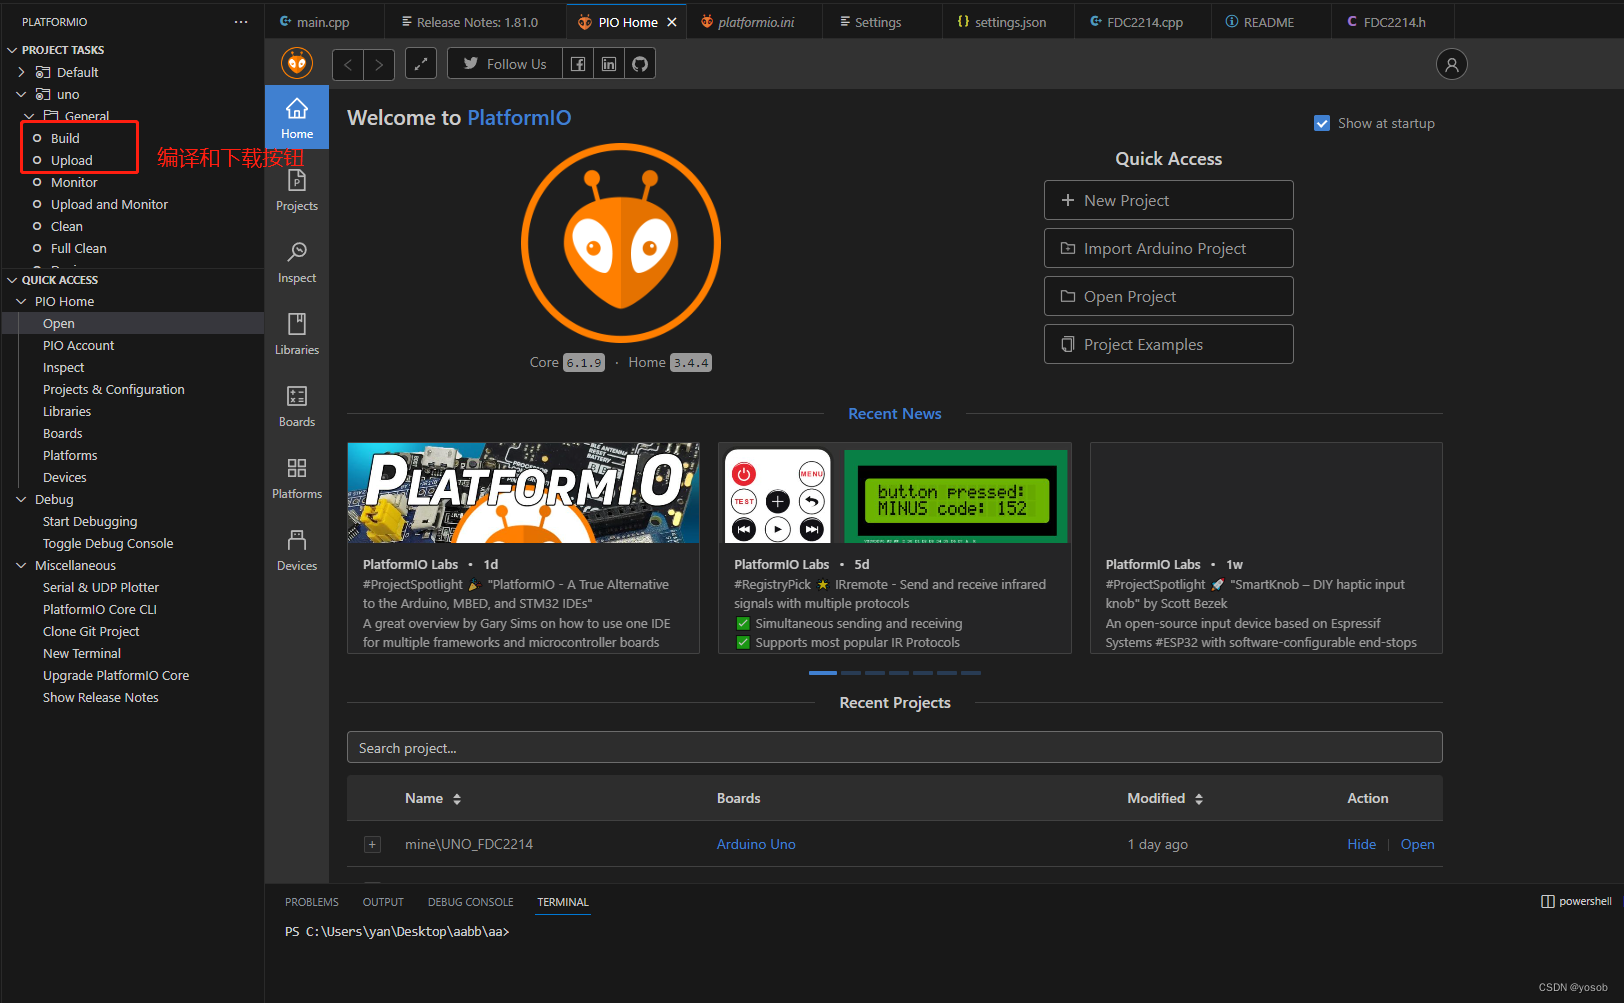Open the GitHub icon link

640,64
